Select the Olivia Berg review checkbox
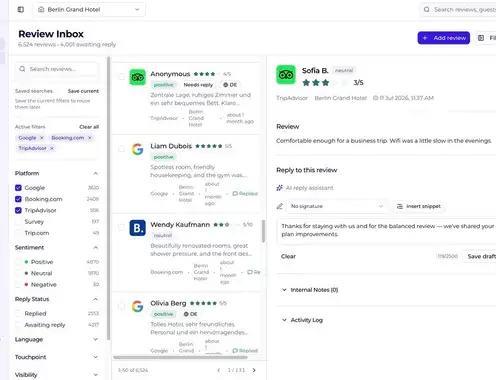 (122, 306)
